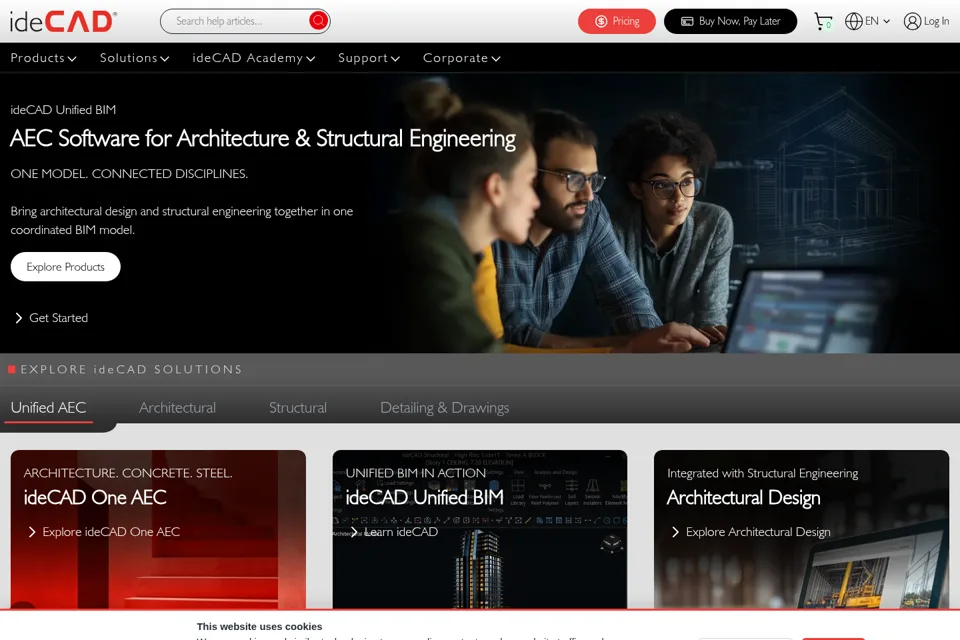Open the Pricing page
The width and height of the screenshot is (960, 640).
point(617,21)
